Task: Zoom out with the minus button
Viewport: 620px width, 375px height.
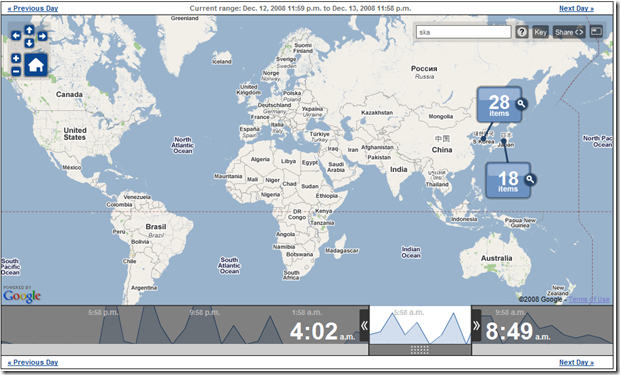Action: [x=16, y=71]
